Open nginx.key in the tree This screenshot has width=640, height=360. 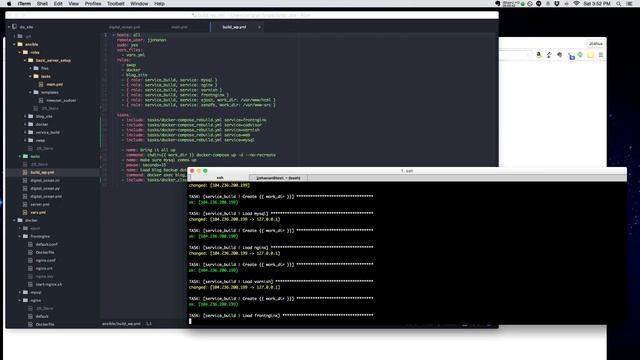pos(44,276)
